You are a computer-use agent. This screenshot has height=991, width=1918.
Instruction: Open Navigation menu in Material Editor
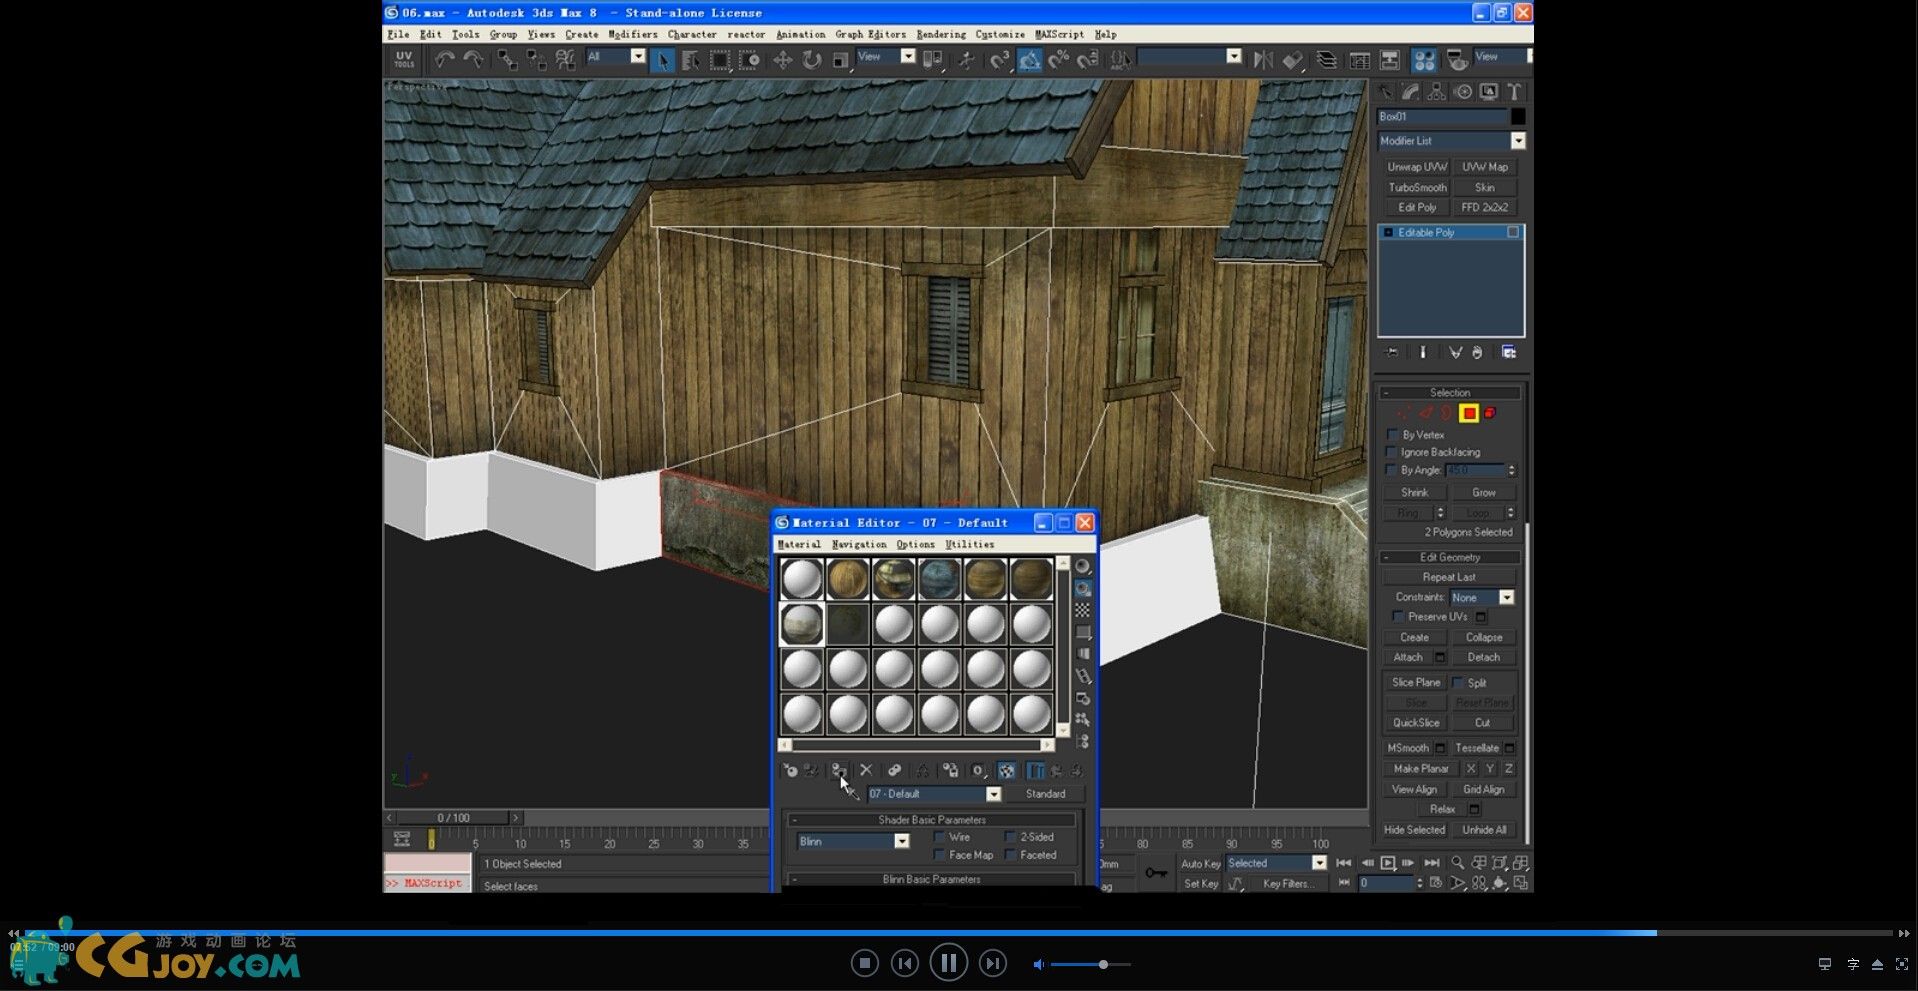tap(859, 544)
